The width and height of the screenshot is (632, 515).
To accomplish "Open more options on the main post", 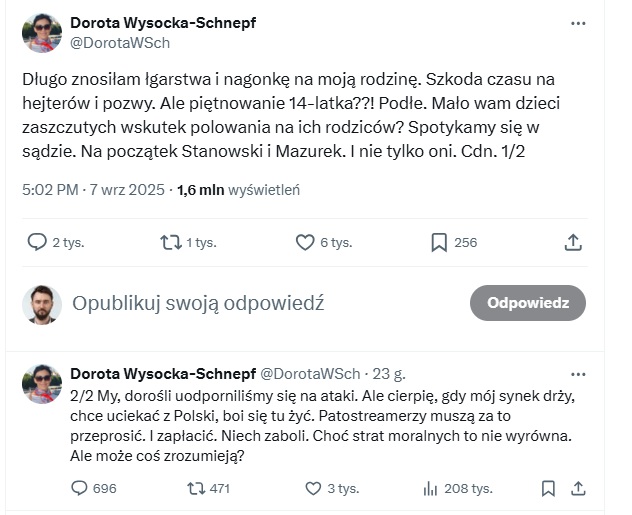I will [578, 23].
